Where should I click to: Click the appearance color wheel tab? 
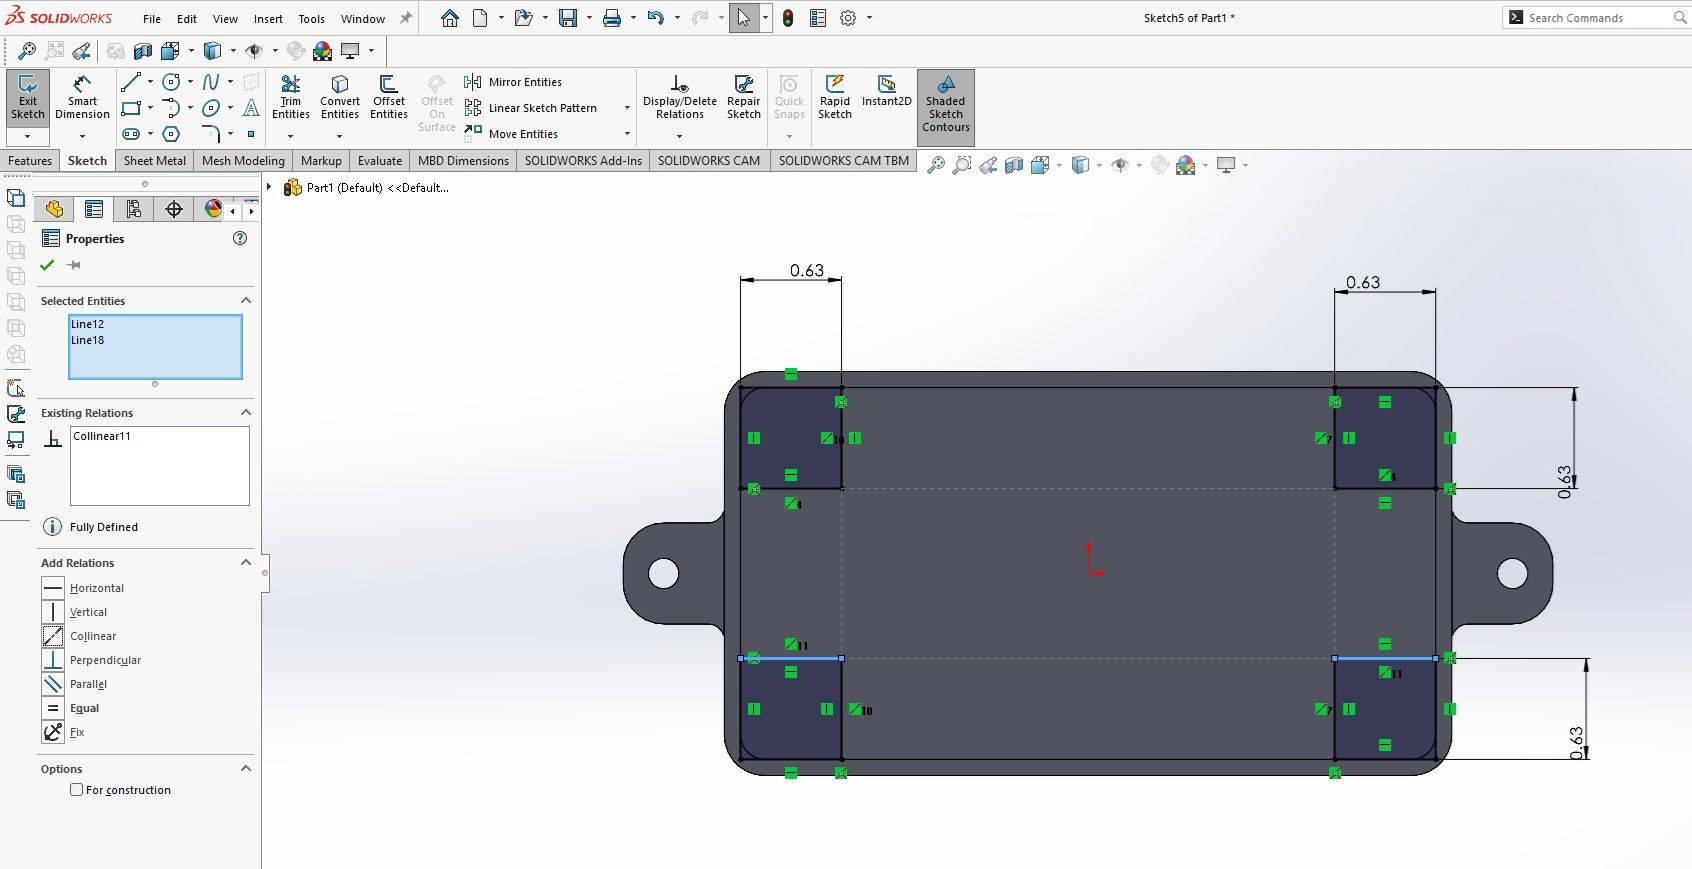coord(213,209)
